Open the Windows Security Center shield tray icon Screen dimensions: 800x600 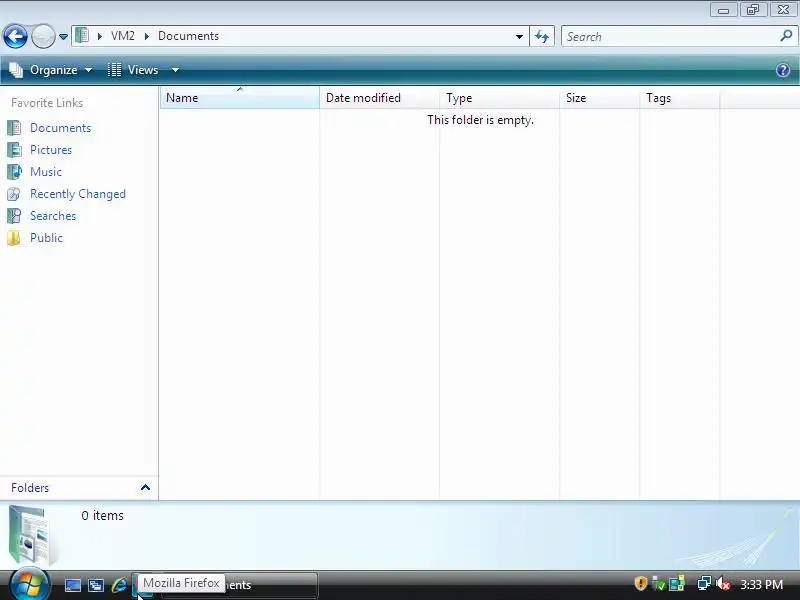[640, 583]
